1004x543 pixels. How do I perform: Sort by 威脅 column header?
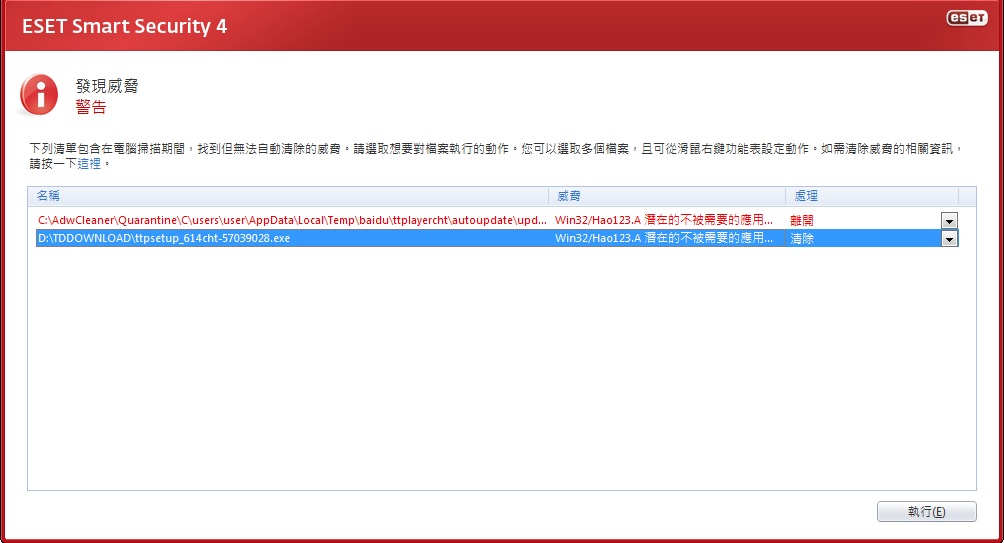tap(667, 196)
